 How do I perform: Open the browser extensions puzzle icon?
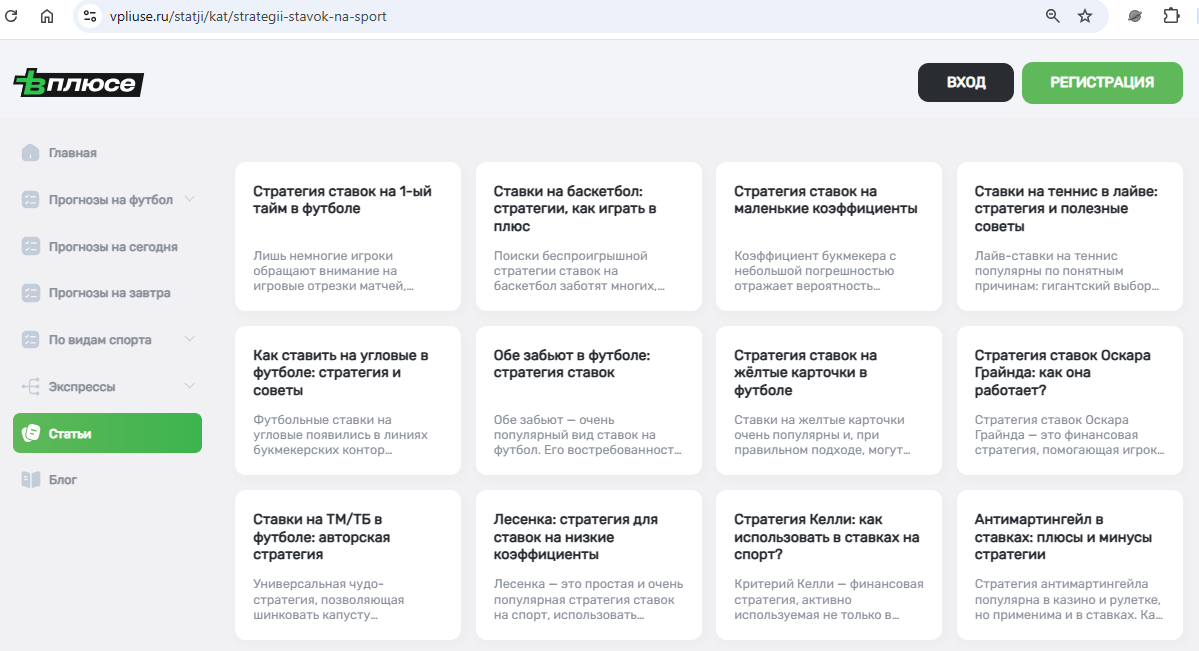pos(1171,16)
